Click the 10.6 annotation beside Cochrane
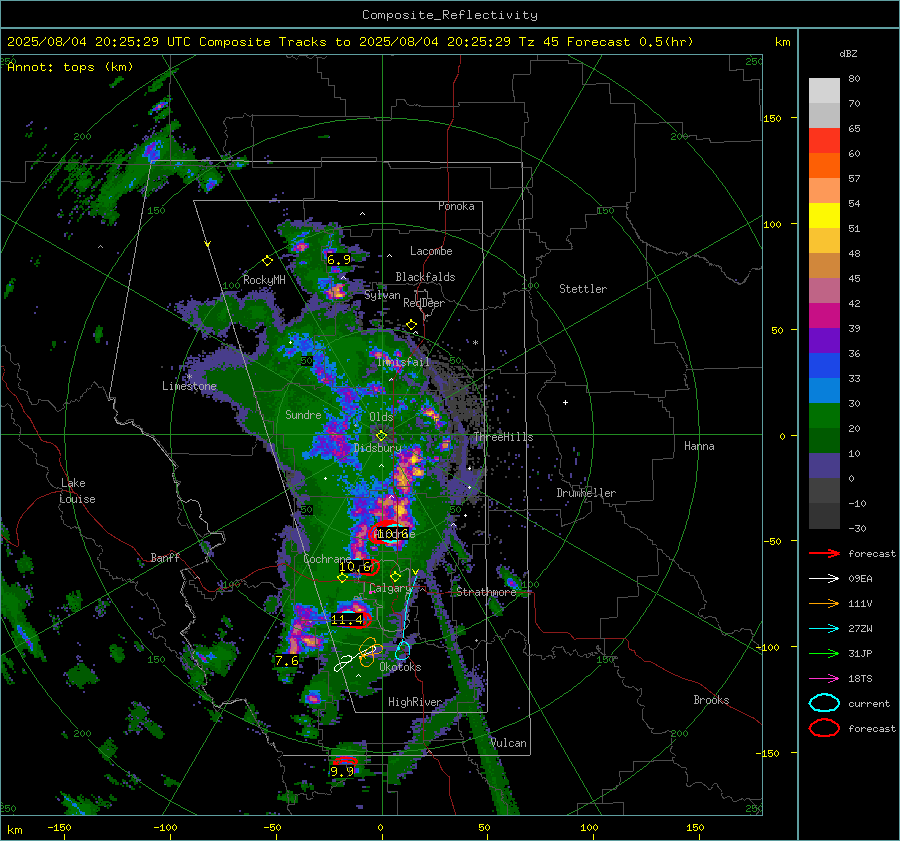This screenshot has height=841, width=900. [x=355, y=567]
